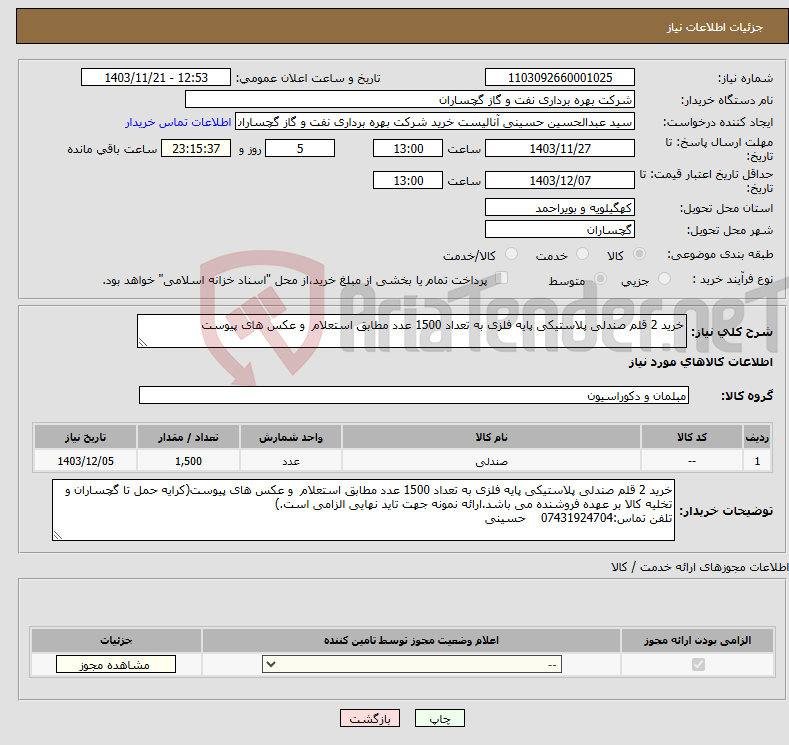Click the بازگشت back button
The height and width of the screenshot is (745, 789).
coord(370,719)
